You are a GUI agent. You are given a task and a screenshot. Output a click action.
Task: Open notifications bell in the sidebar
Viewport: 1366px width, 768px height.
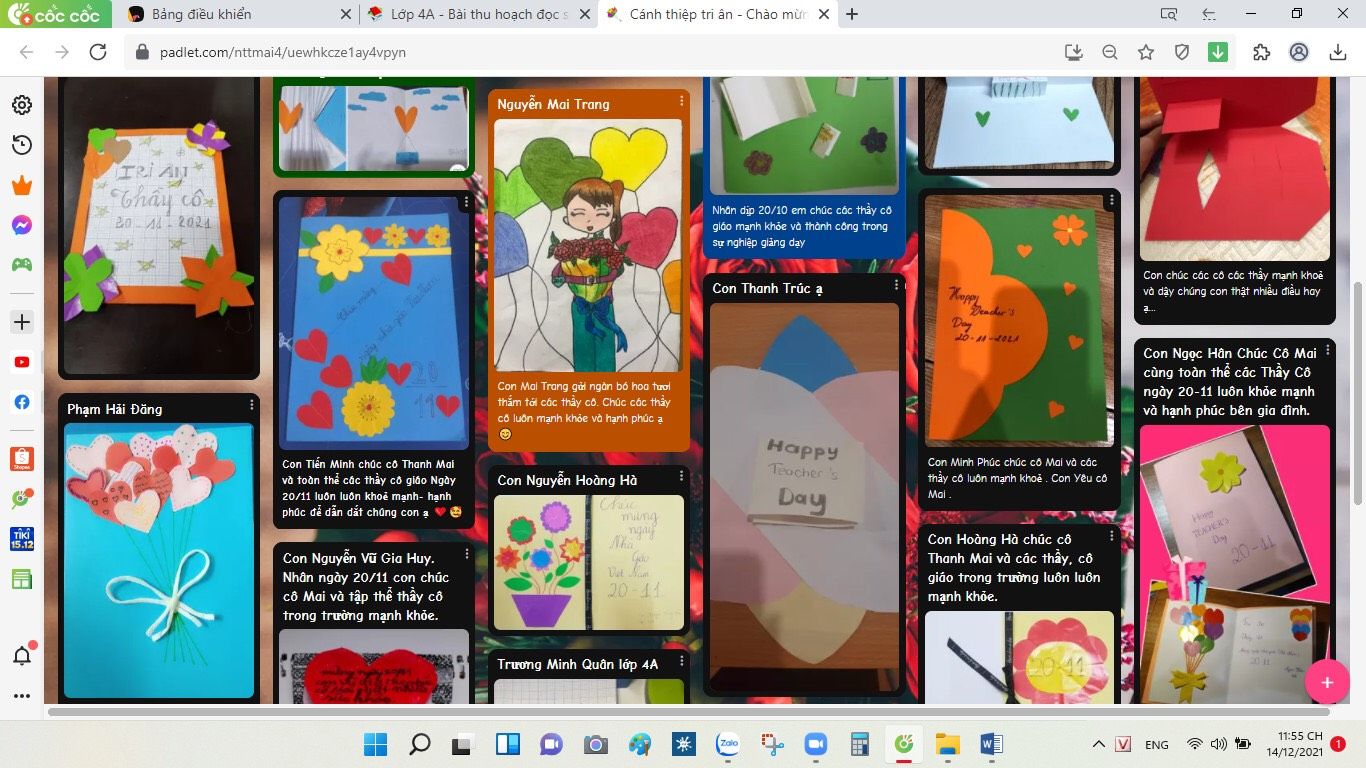coord(22,656)
